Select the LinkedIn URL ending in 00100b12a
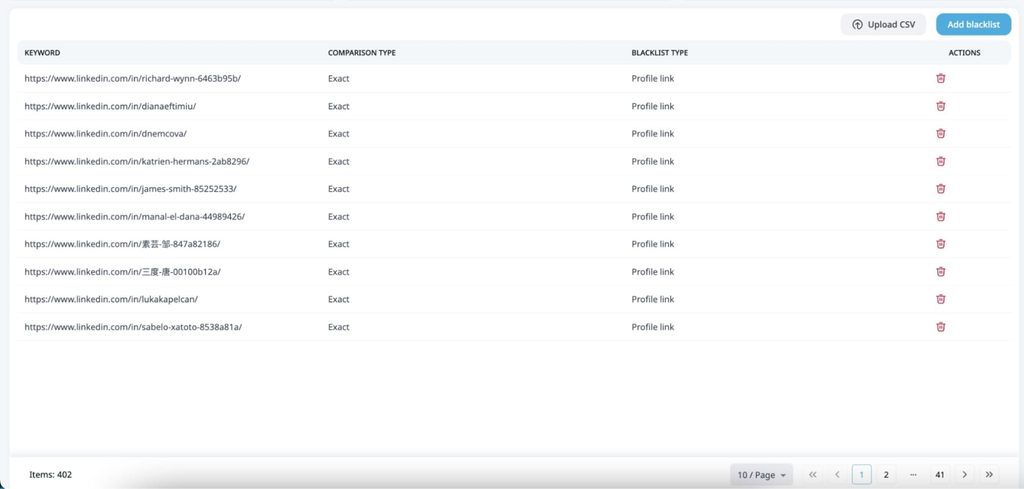This screenshot has width=1024, height=489. click(x=122, y=272)
